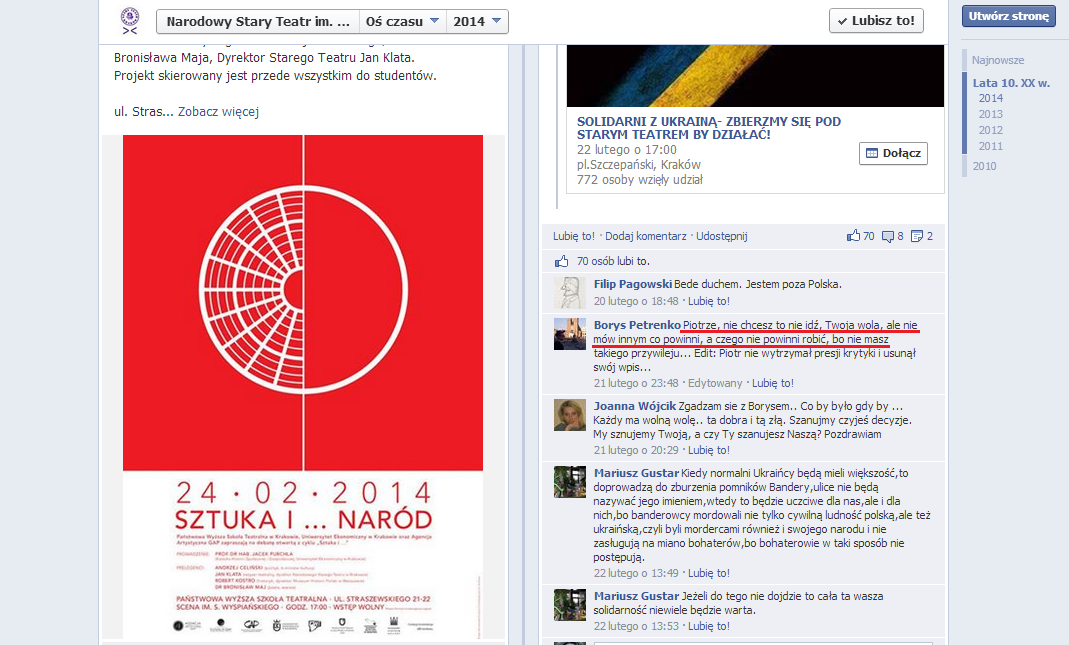Open Mariusz Gustar's avatar on the solidarność comment

click(570, 605)
